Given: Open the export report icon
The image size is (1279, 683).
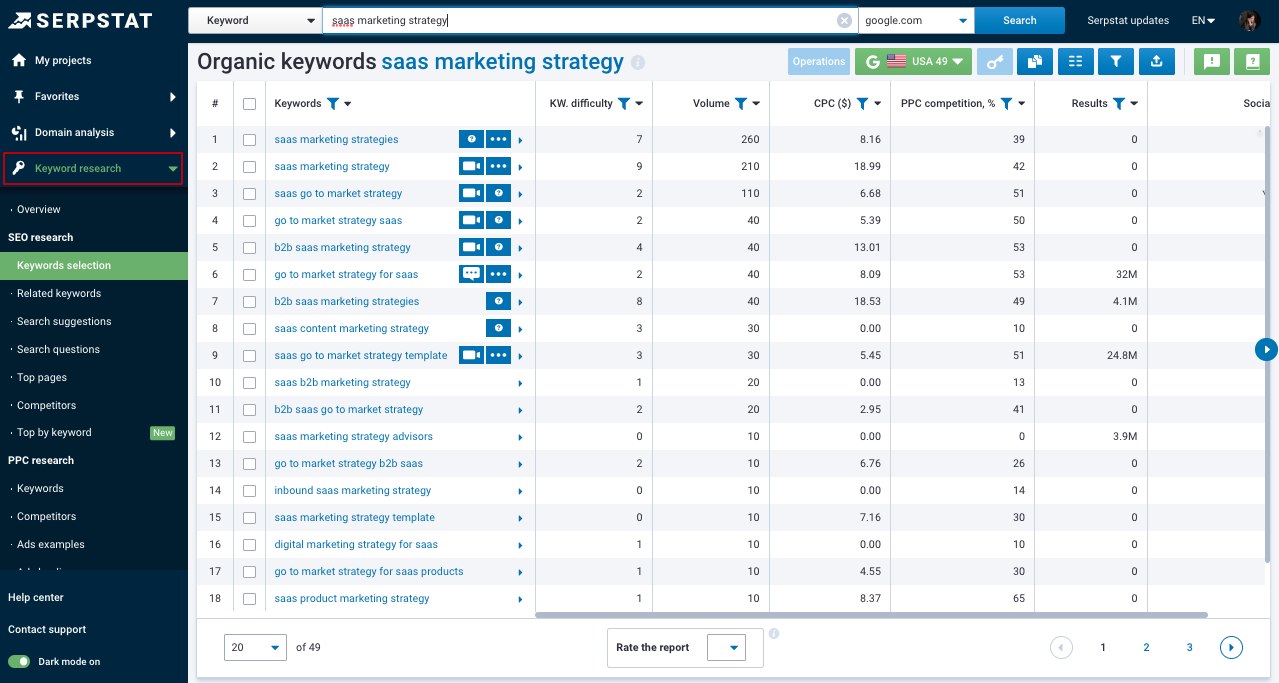Looking at the screenshot, I should 1156,61.
